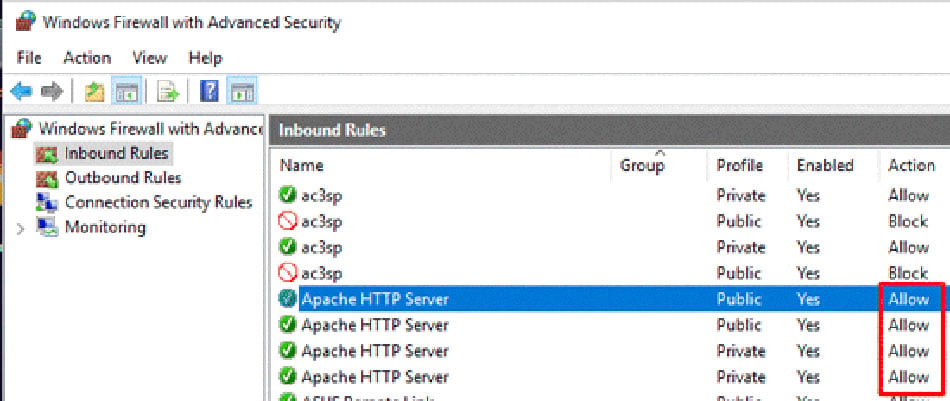The width and height of the screenshot is (950, 401).
Task: Select Outbound Rules in the tree
Action: pyautogui.click(x=123, y=178)
